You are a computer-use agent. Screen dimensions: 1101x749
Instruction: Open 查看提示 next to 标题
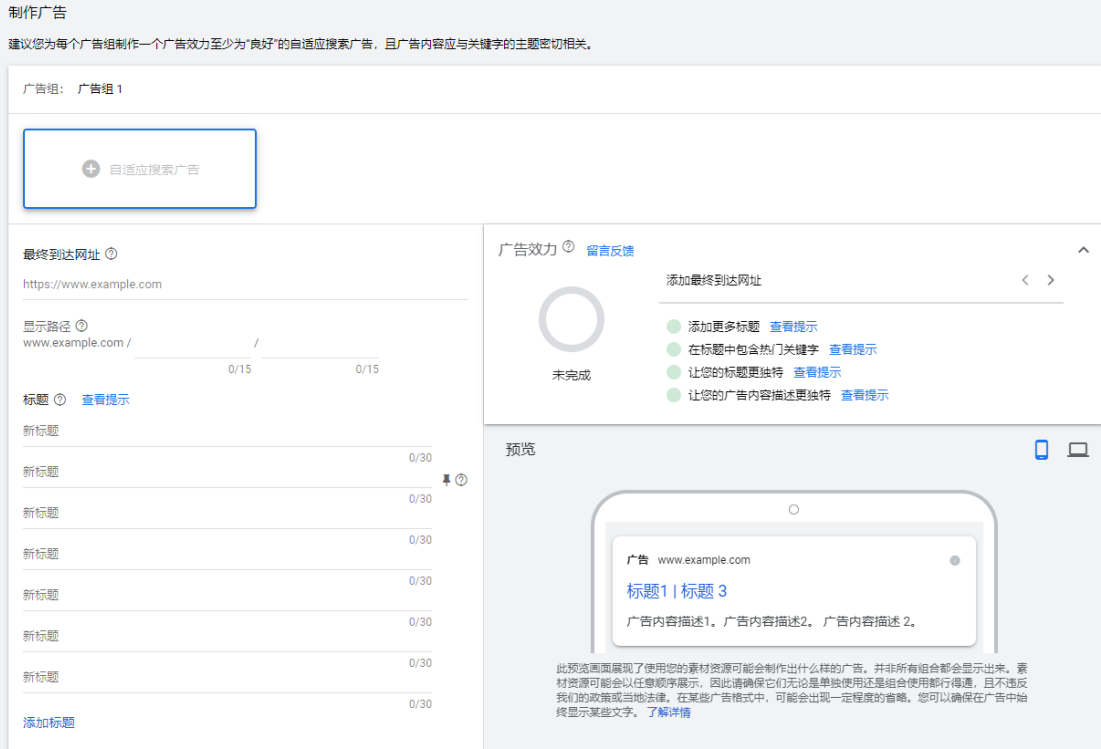pyautogui.click(x=105, y=399)
